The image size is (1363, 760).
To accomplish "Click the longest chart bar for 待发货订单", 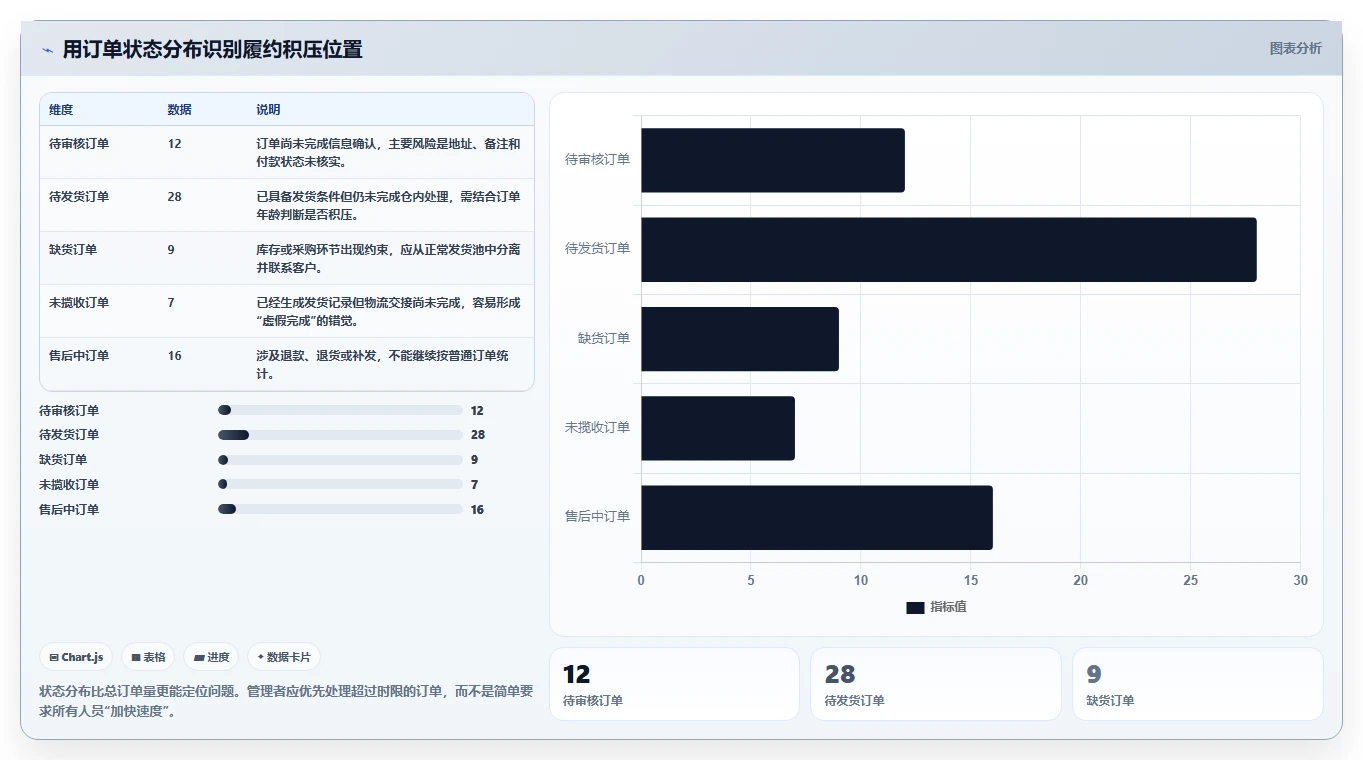I will pos(949,249).
